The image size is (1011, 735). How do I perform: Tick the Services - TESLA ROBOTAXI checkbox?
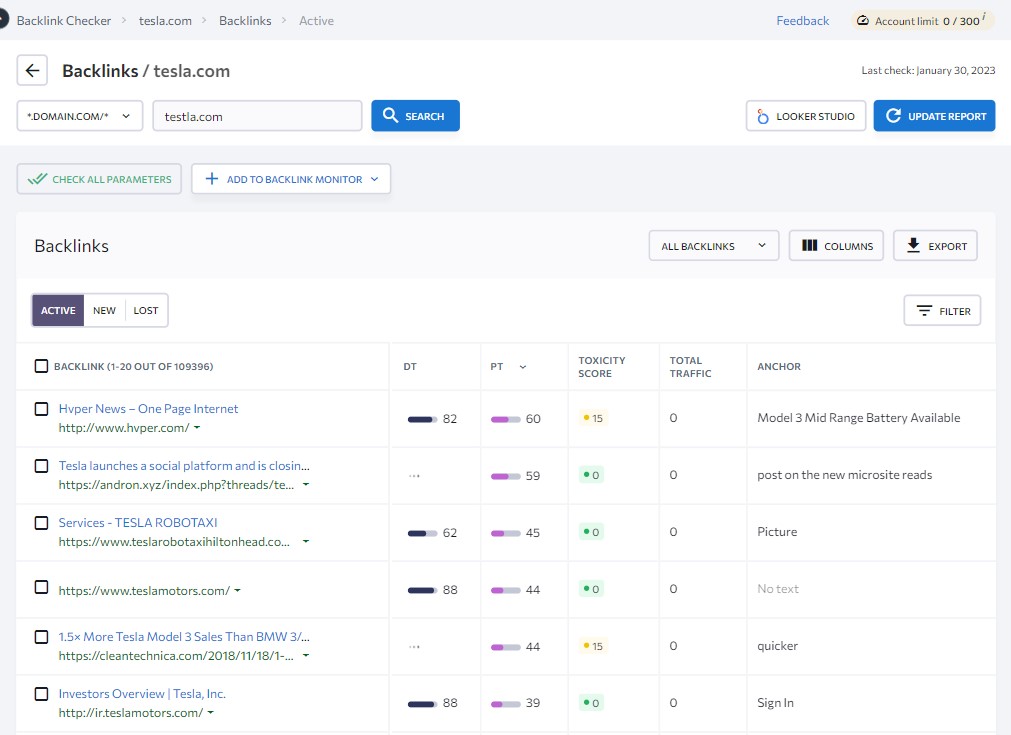tap(41, 523)
